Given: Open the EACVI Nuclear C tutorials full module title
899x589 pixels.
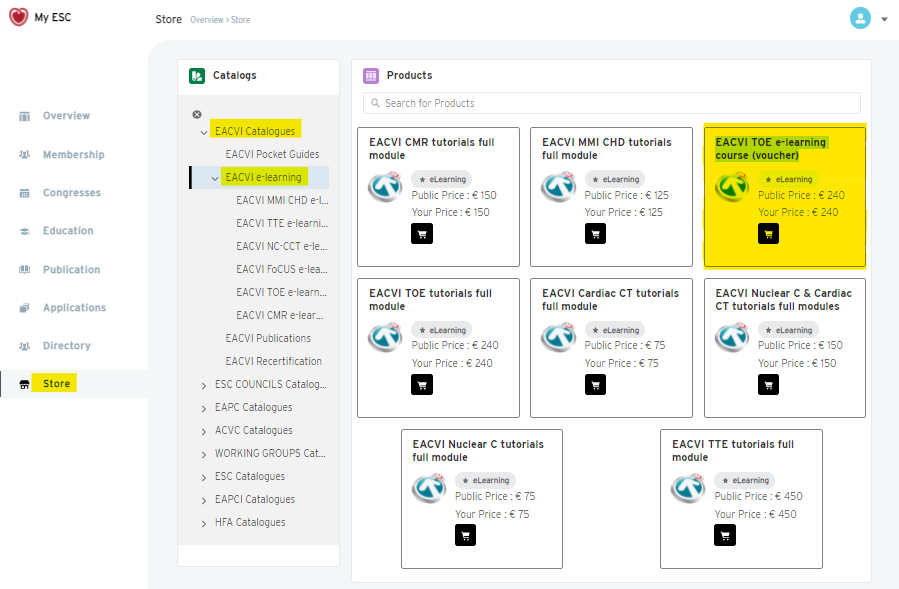Looking at the screenshot, I should 478,451.
